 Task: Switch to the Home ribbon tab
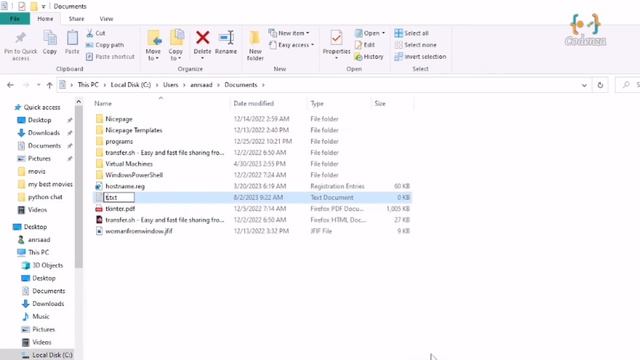pos(45,19)
